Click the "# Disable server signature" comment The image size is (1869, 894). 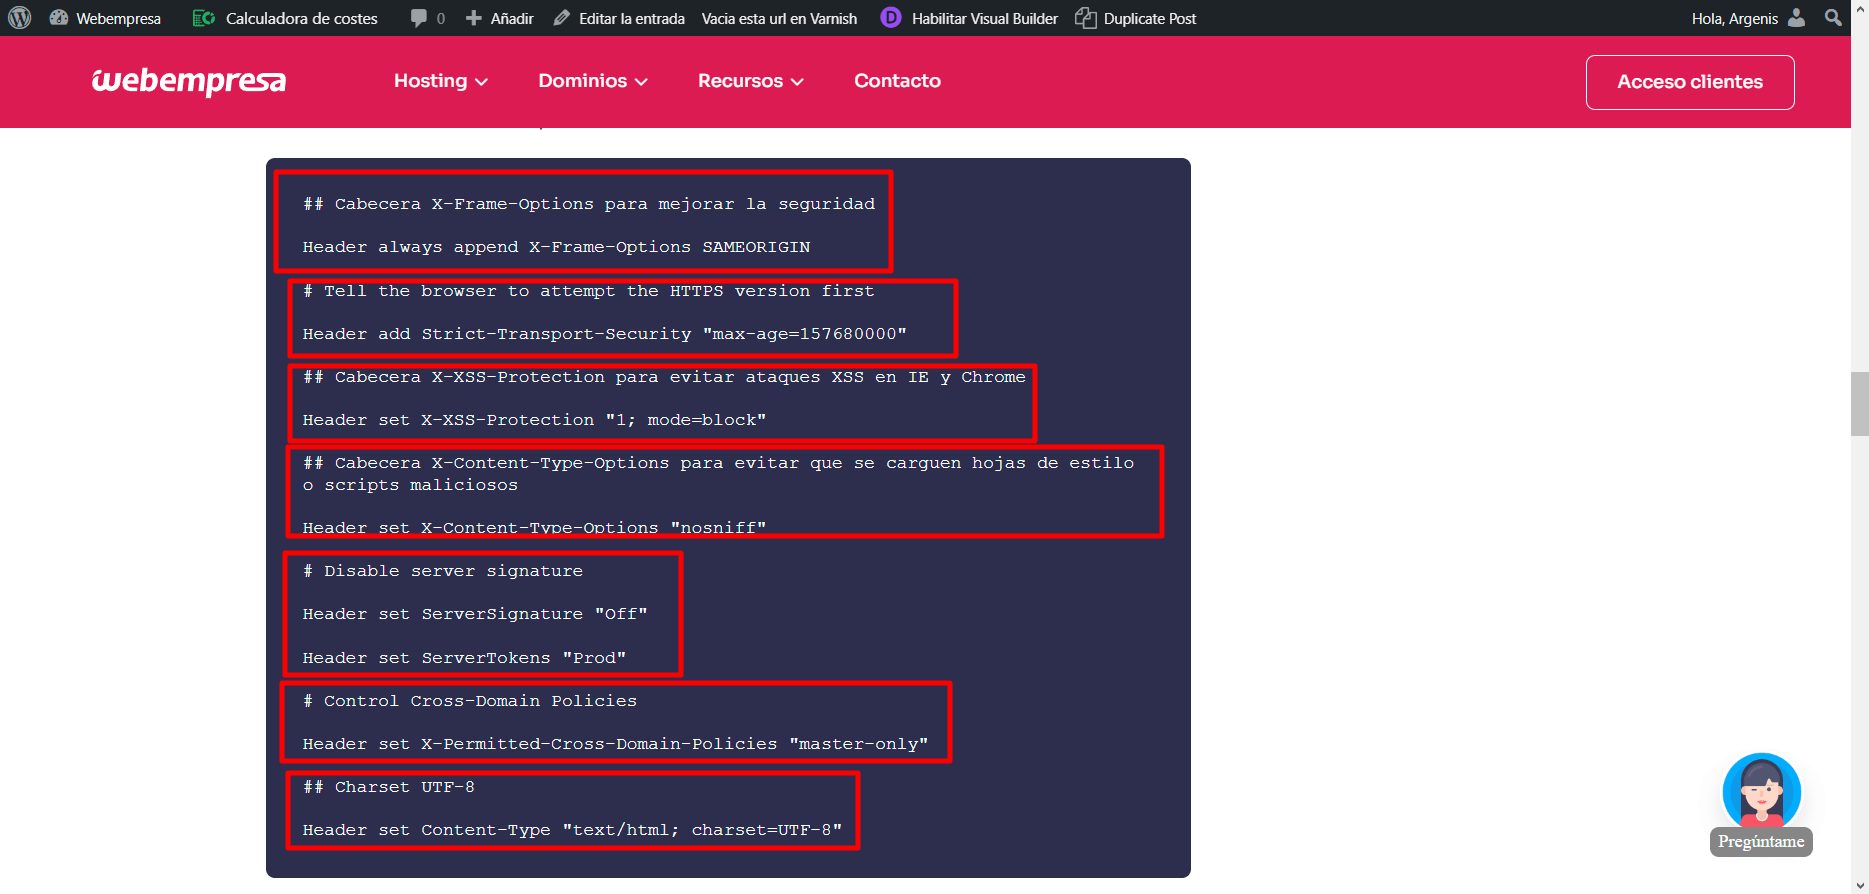pyautogui.click(x=443, y=571)
